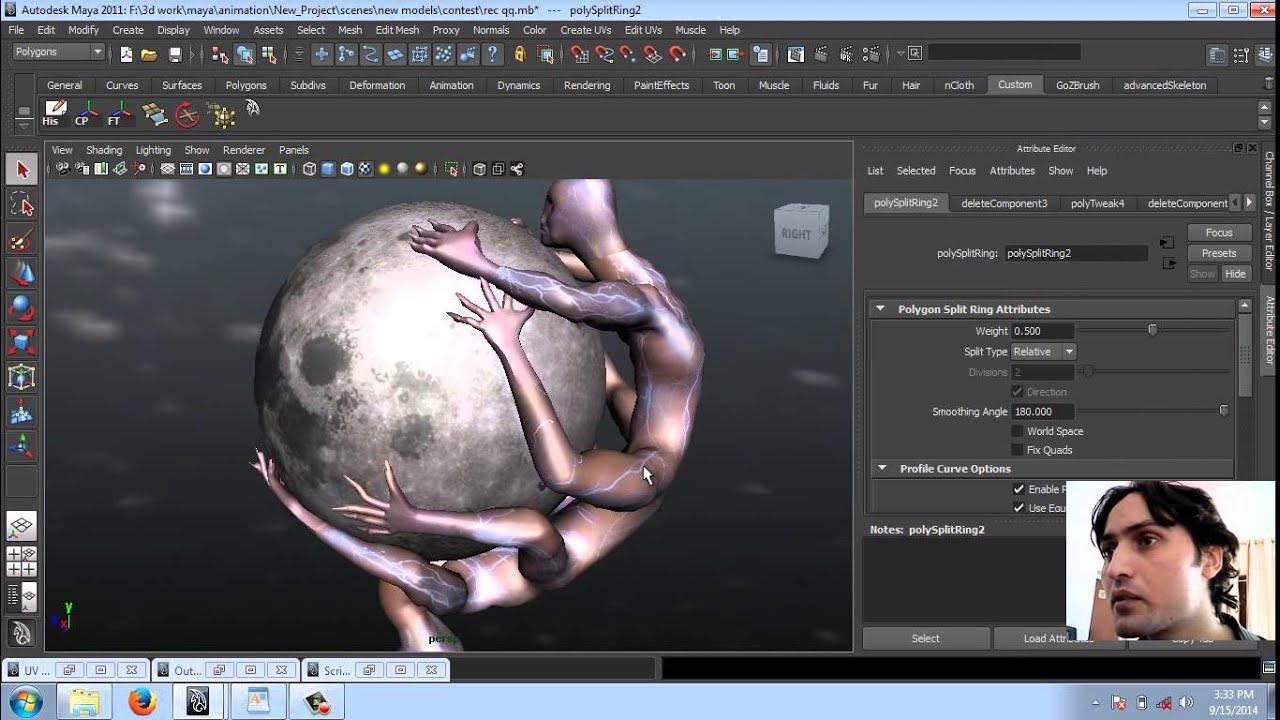The height and width of the screenshot is (720, 1280).
Task: Open the Edit Mesh menu
Action: click(x=397, y=30)
